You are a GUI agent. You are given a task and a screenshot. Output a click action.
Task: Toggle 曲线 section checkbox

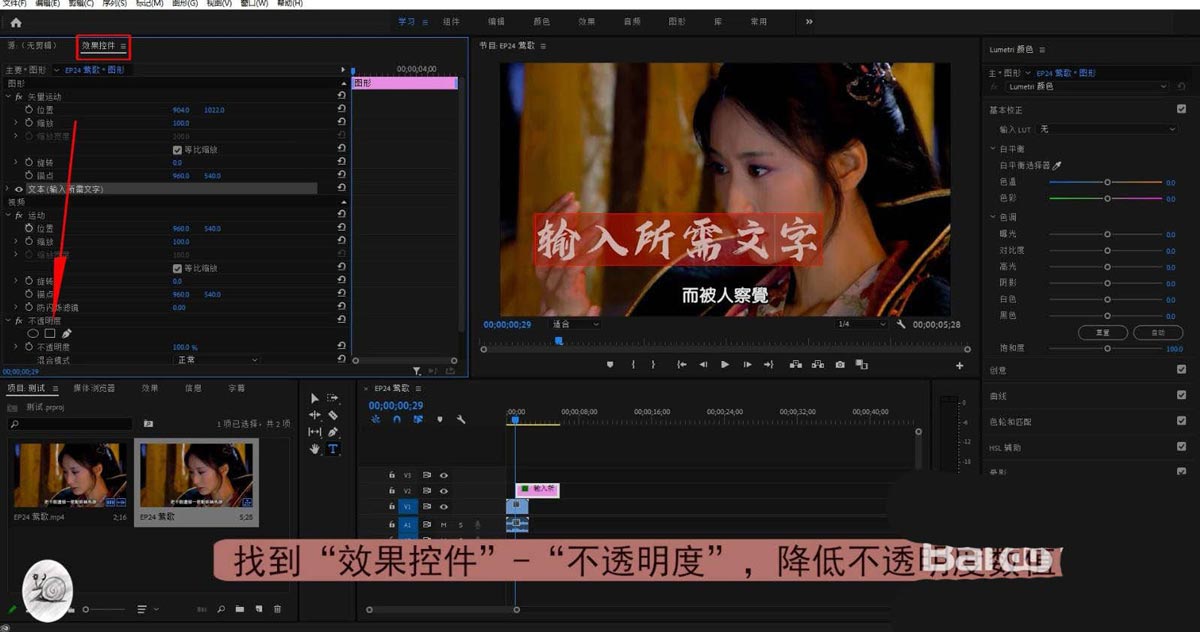point(1181,396)
